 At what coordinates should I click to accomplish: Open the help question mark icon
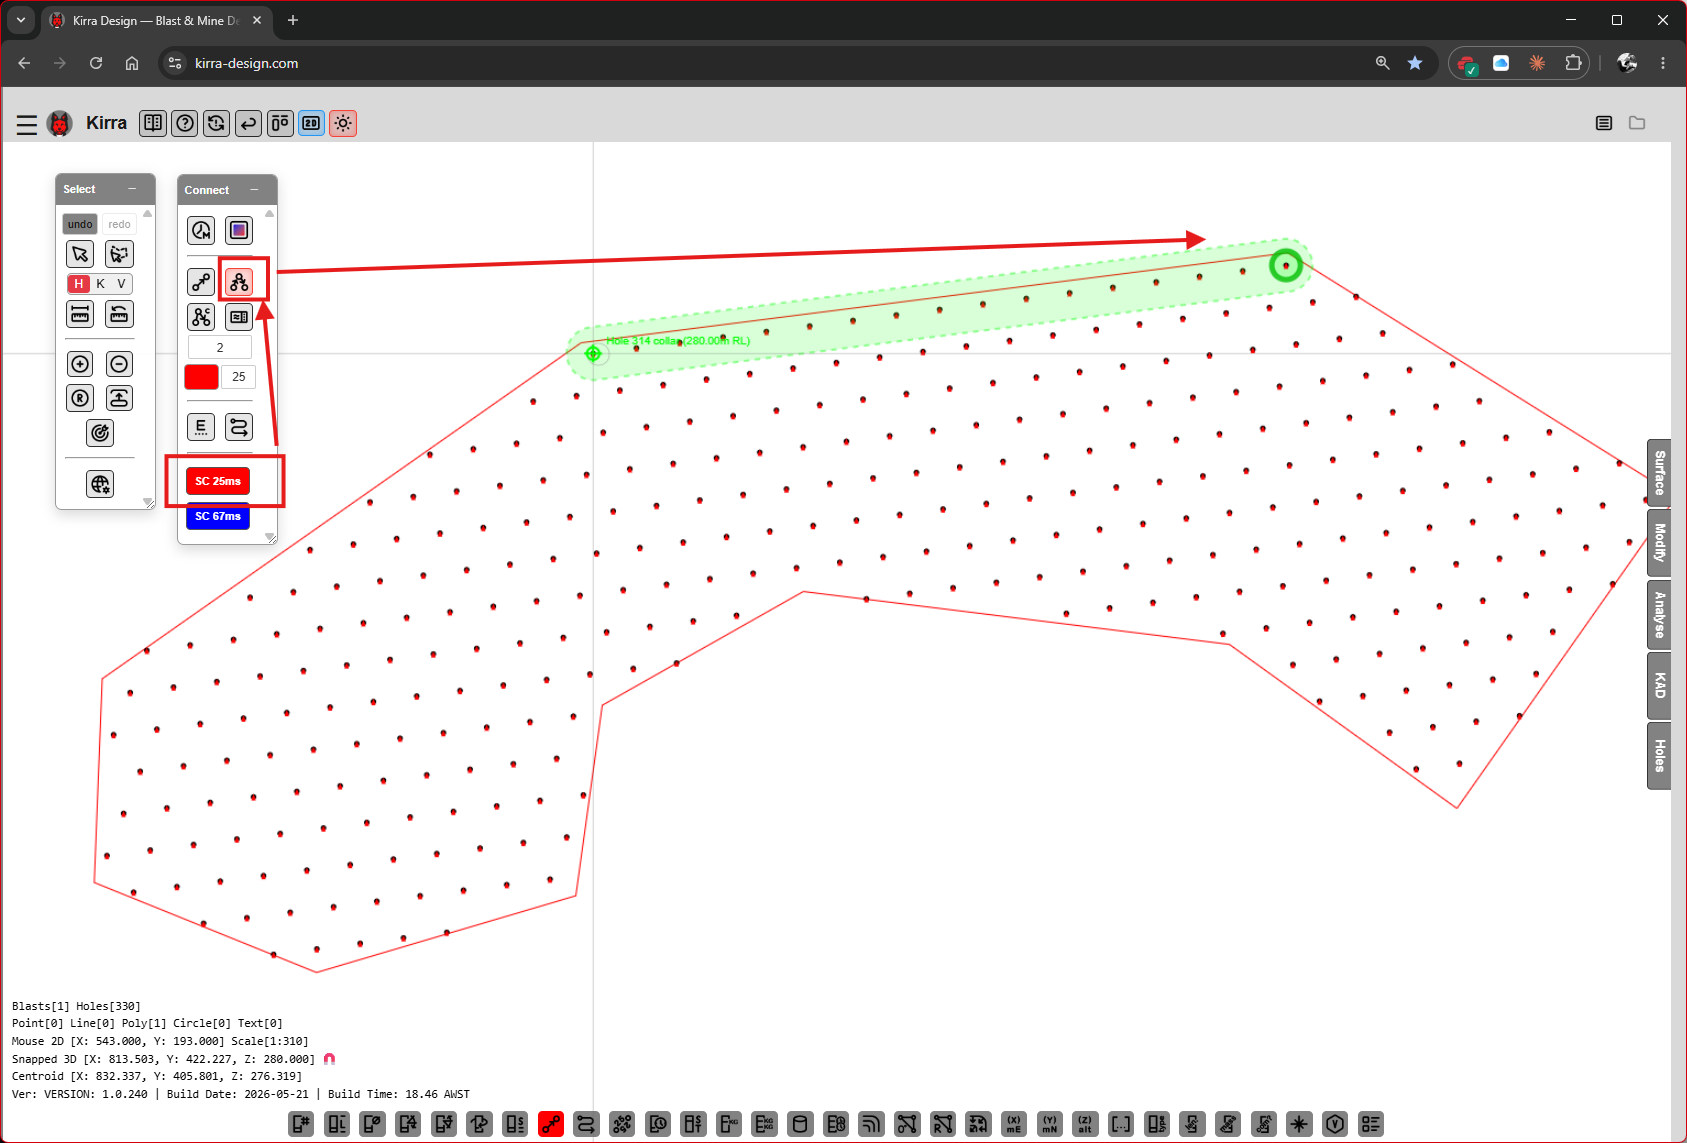click(185, 123)
